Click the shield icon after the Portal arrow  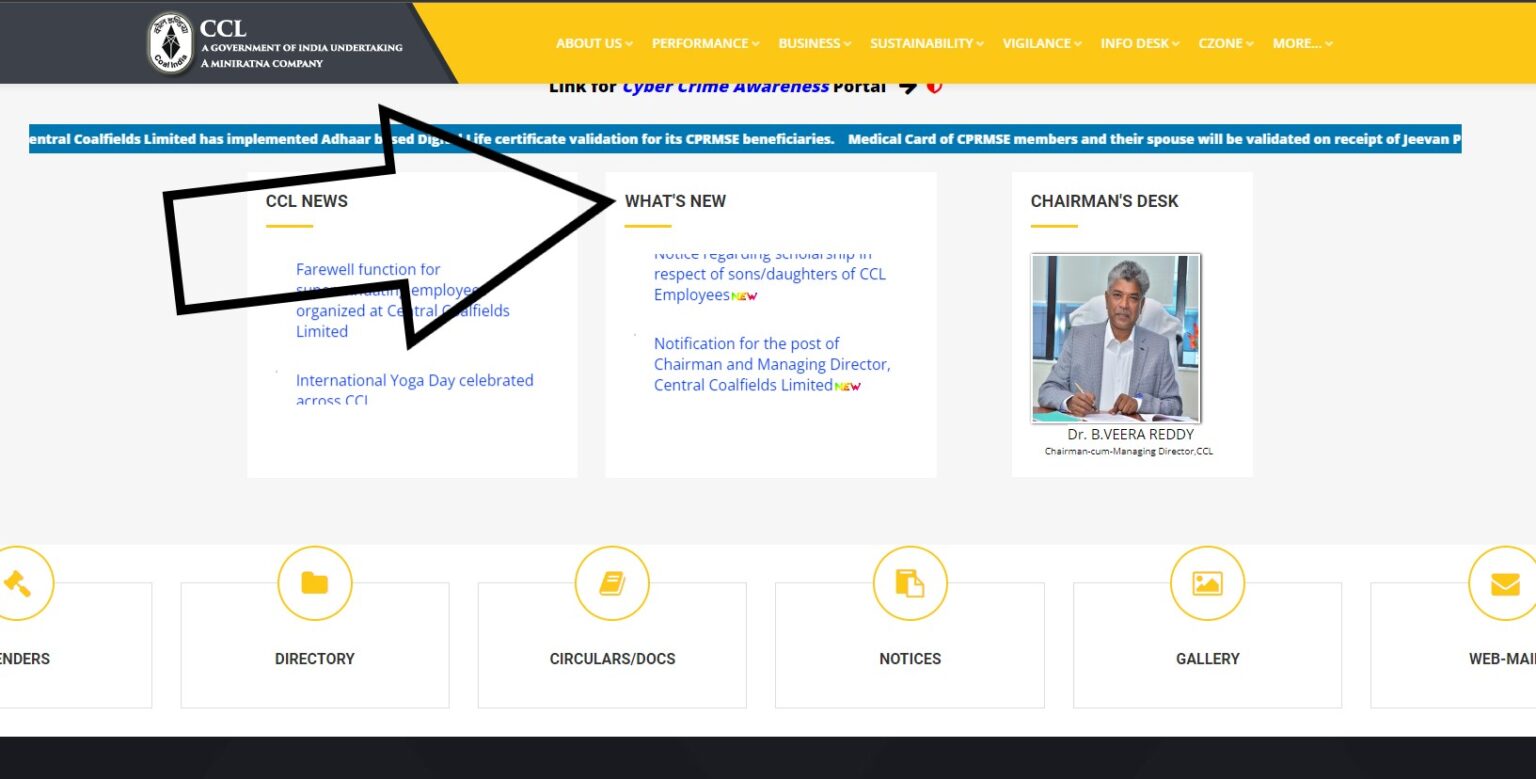pos(933,87)
